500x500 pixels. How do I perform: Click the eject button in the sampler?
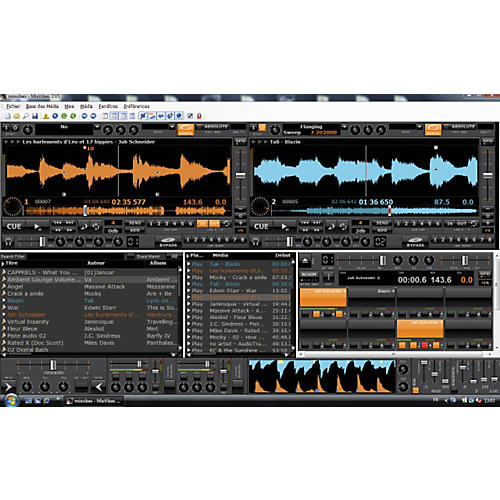(305, 261)
